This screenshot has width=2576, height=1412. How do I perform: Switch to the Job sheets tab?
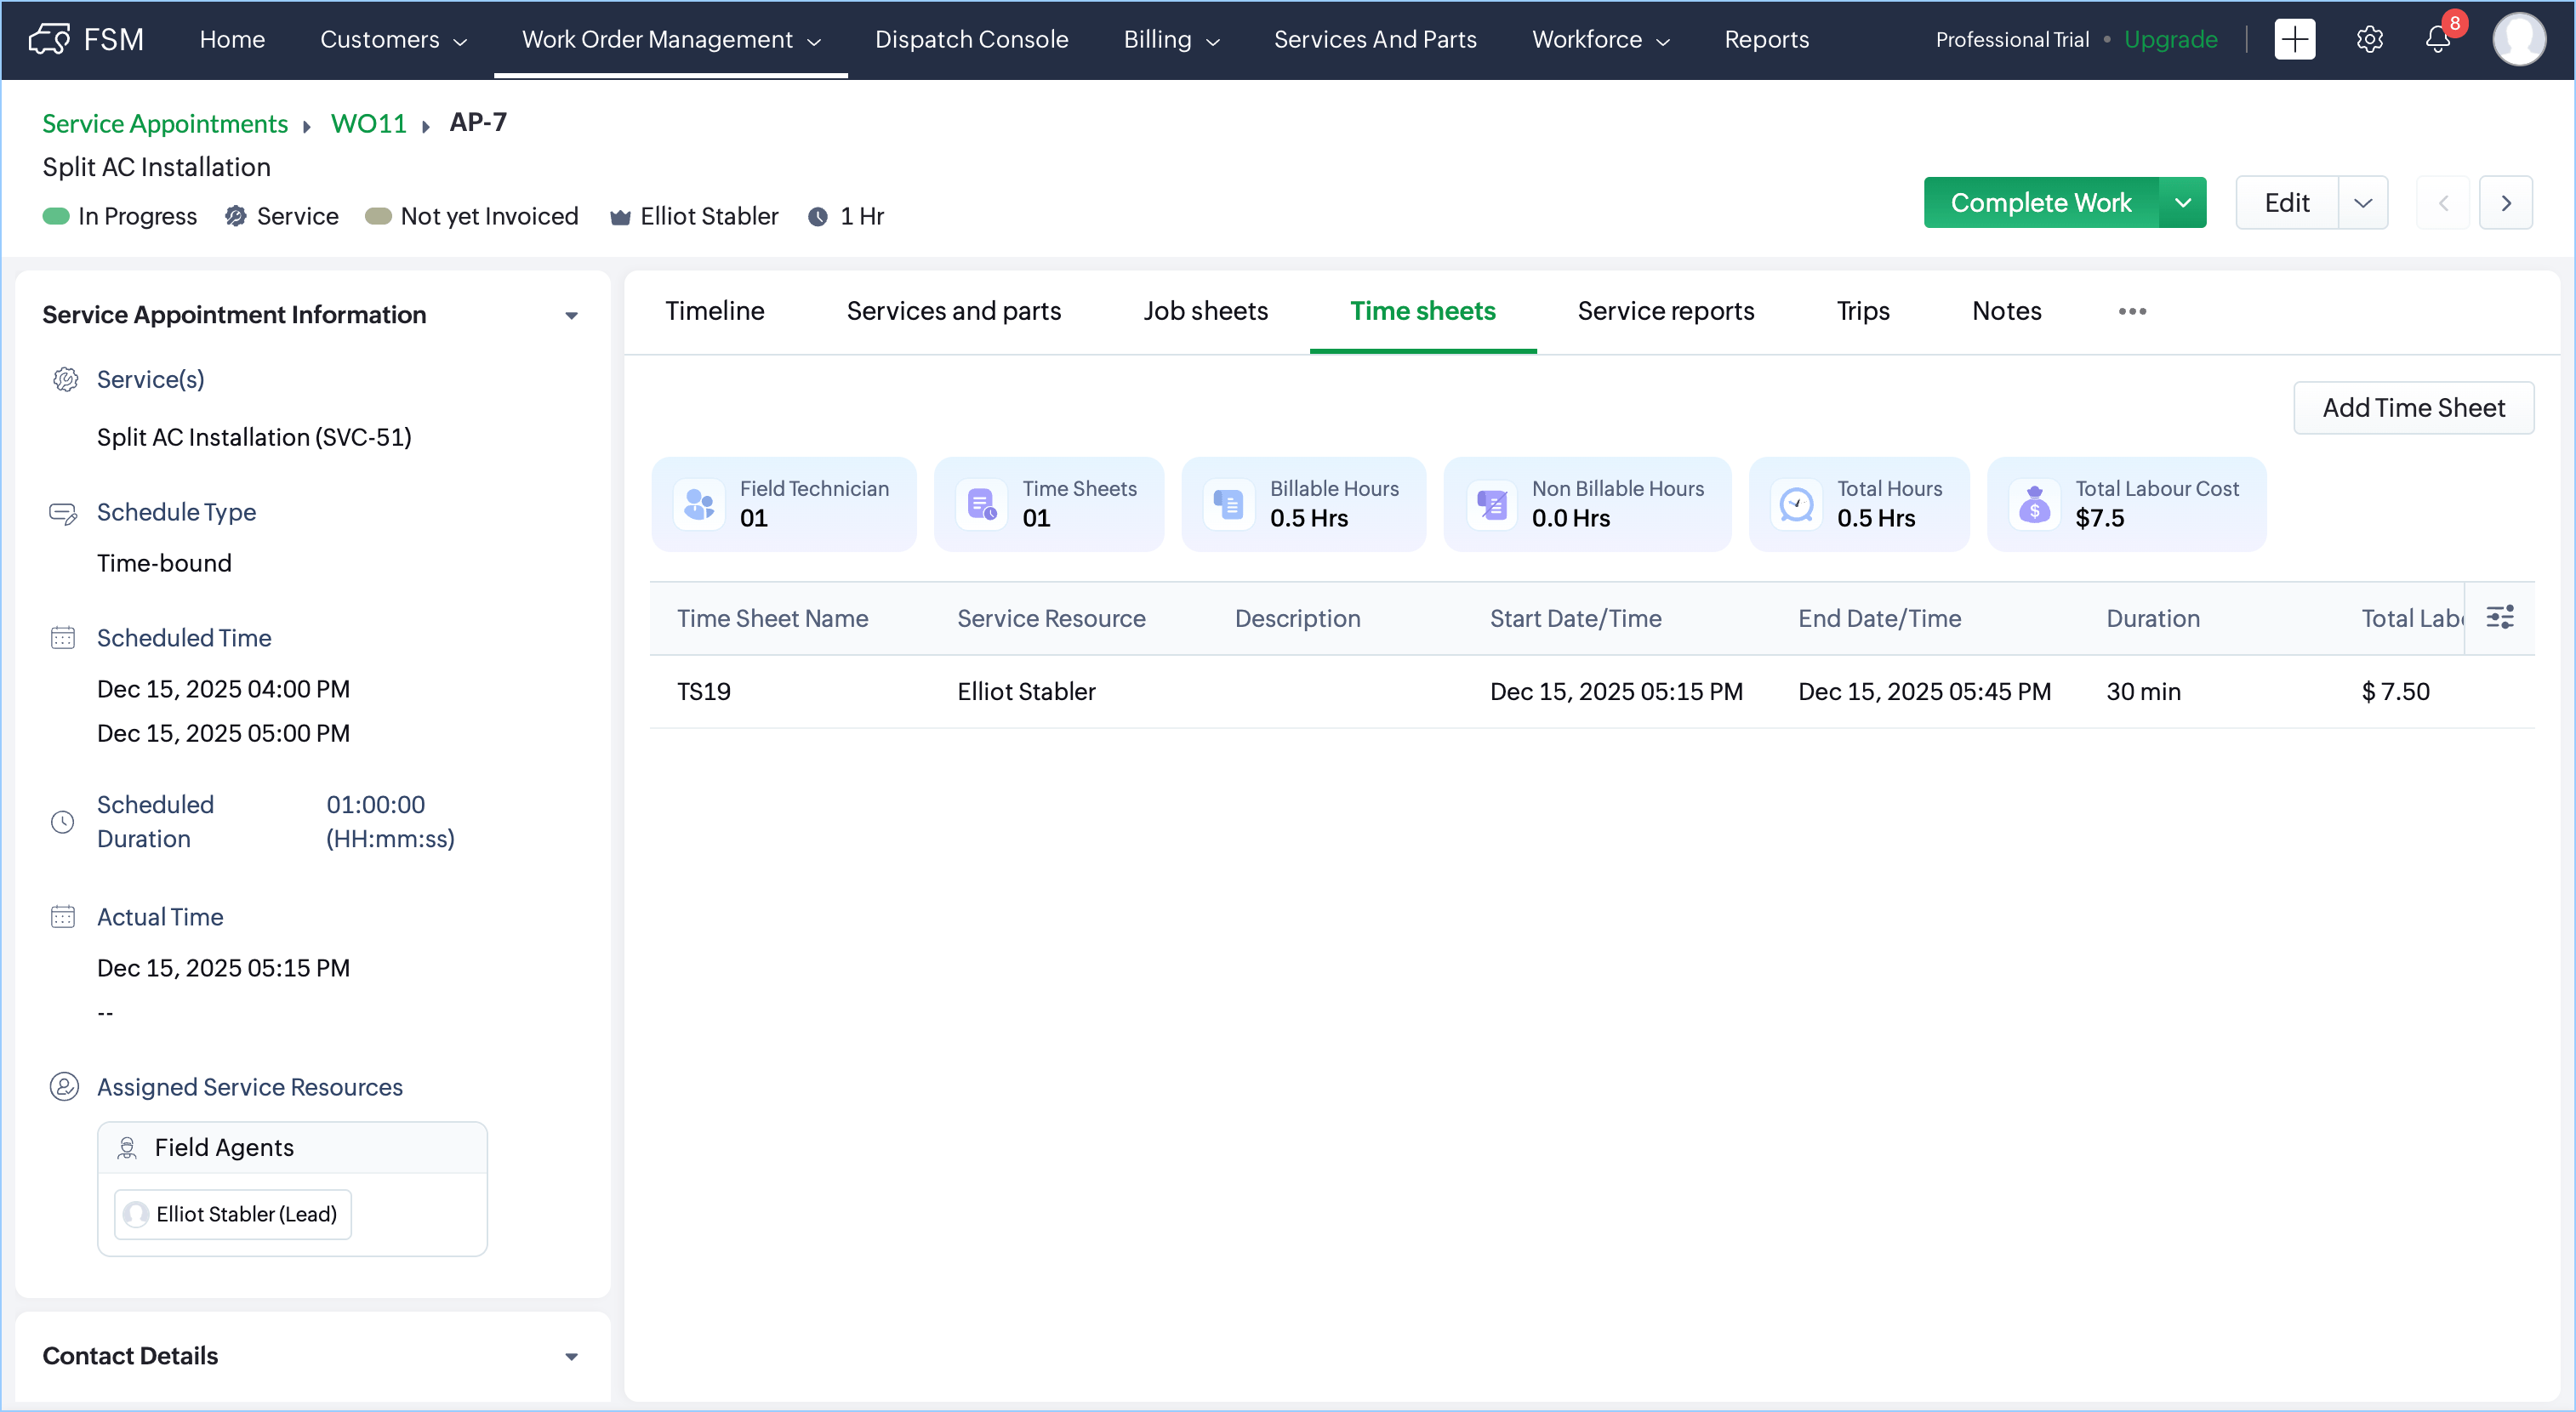pyautogui.click(x=1205, y=311)
